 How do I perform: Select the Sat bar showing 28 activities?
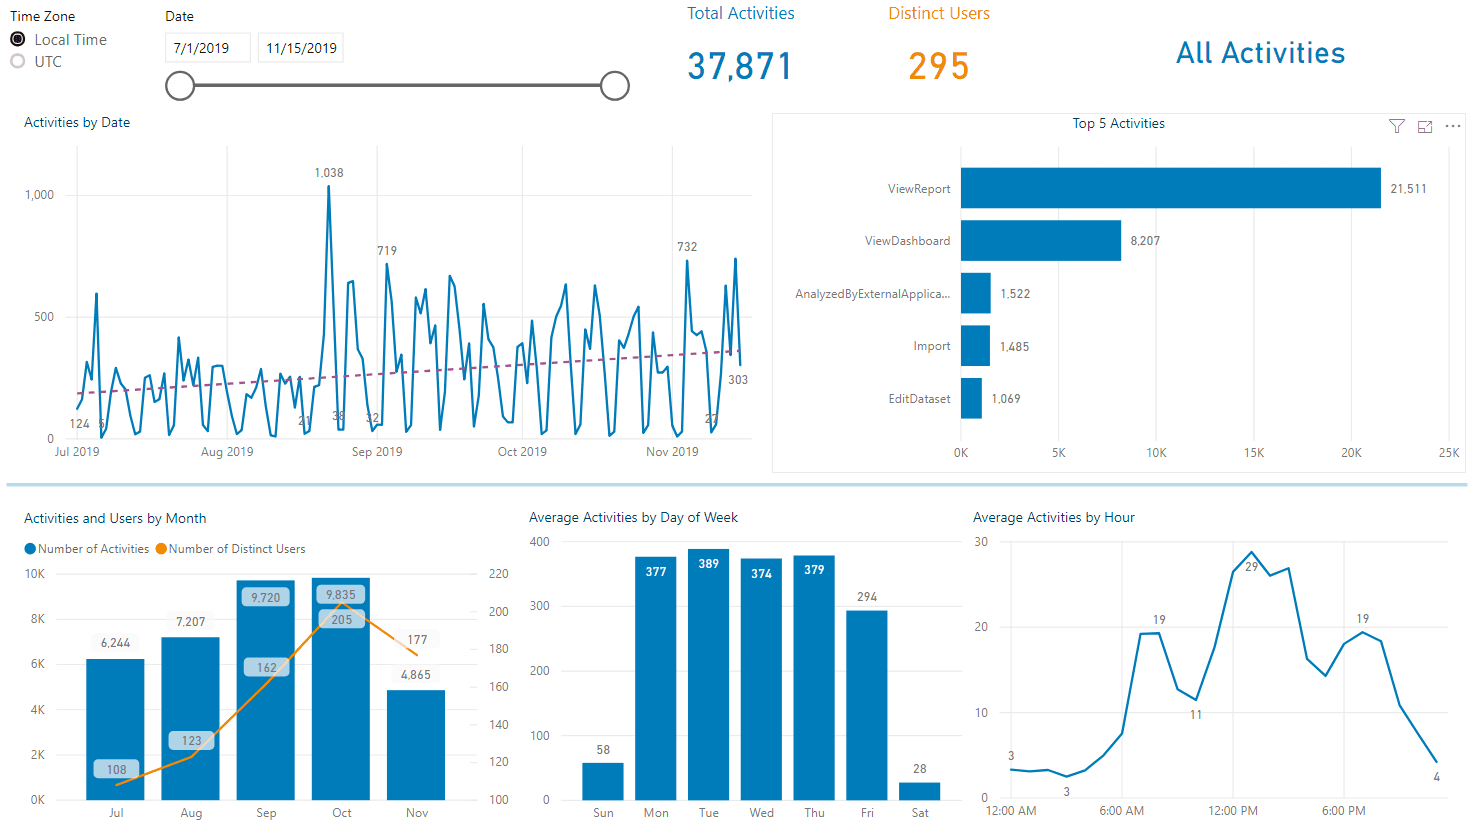(x=919, y=788)
